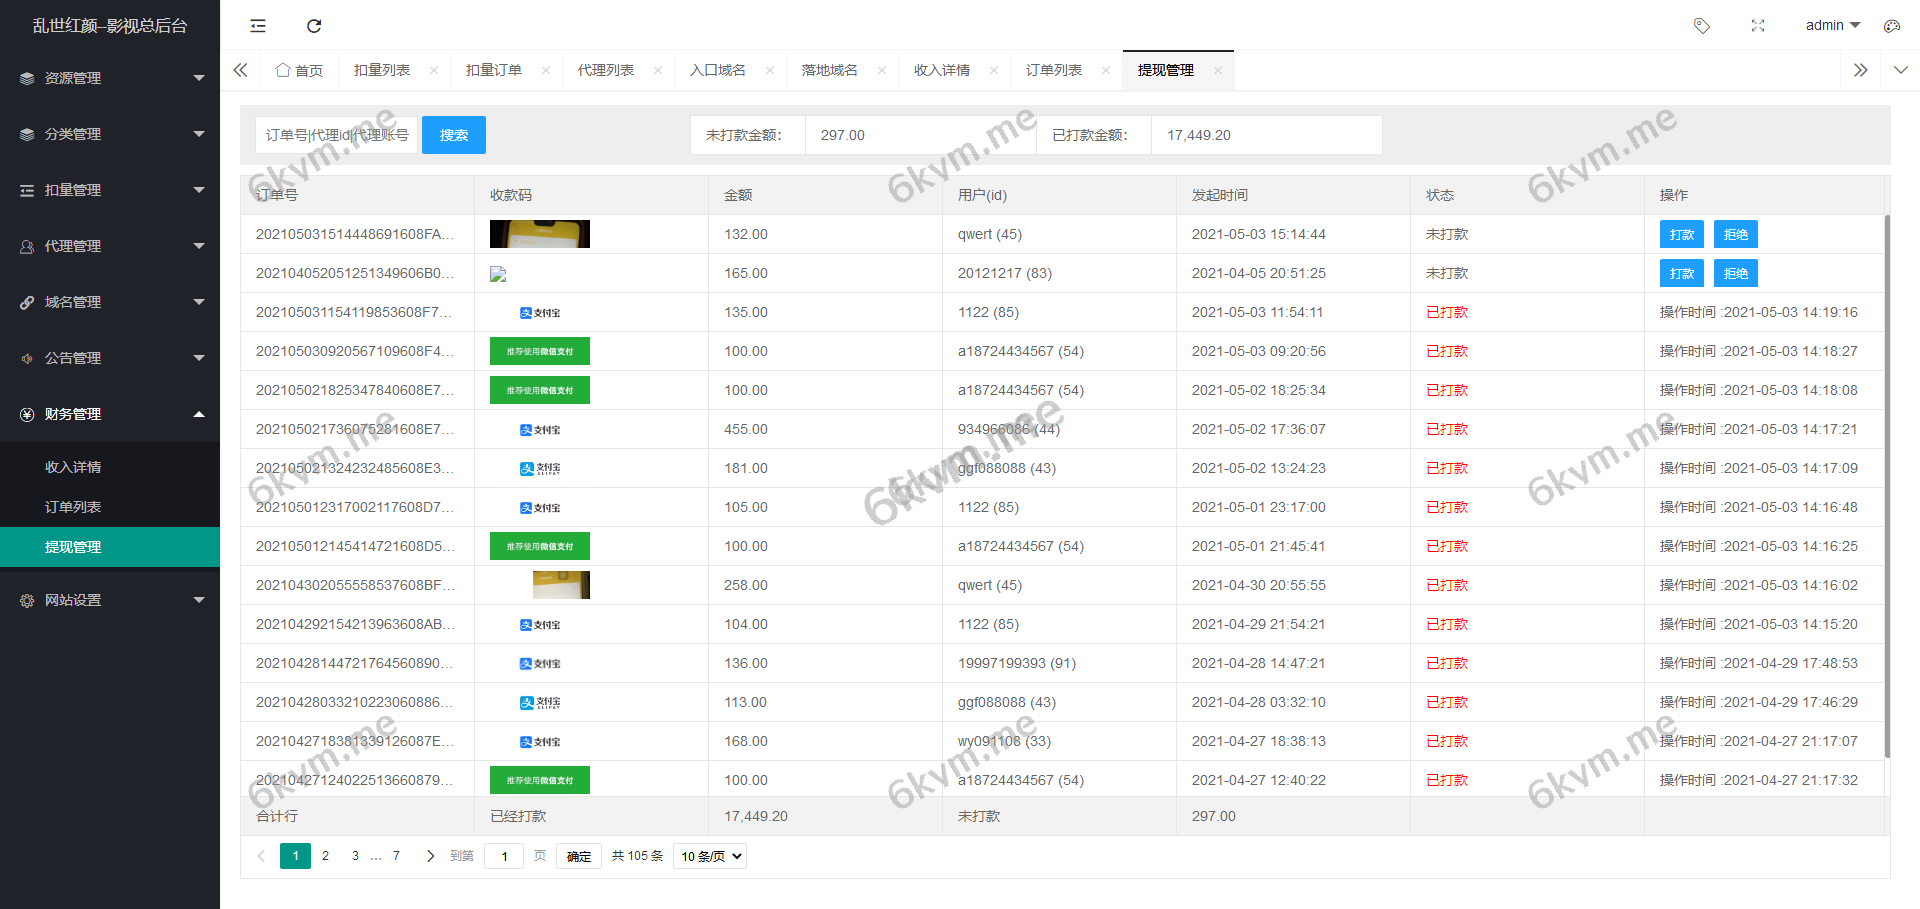The image size is (1920, 909).
Task: Click the 扣量管理 sidebar icon
Action: 26,189
